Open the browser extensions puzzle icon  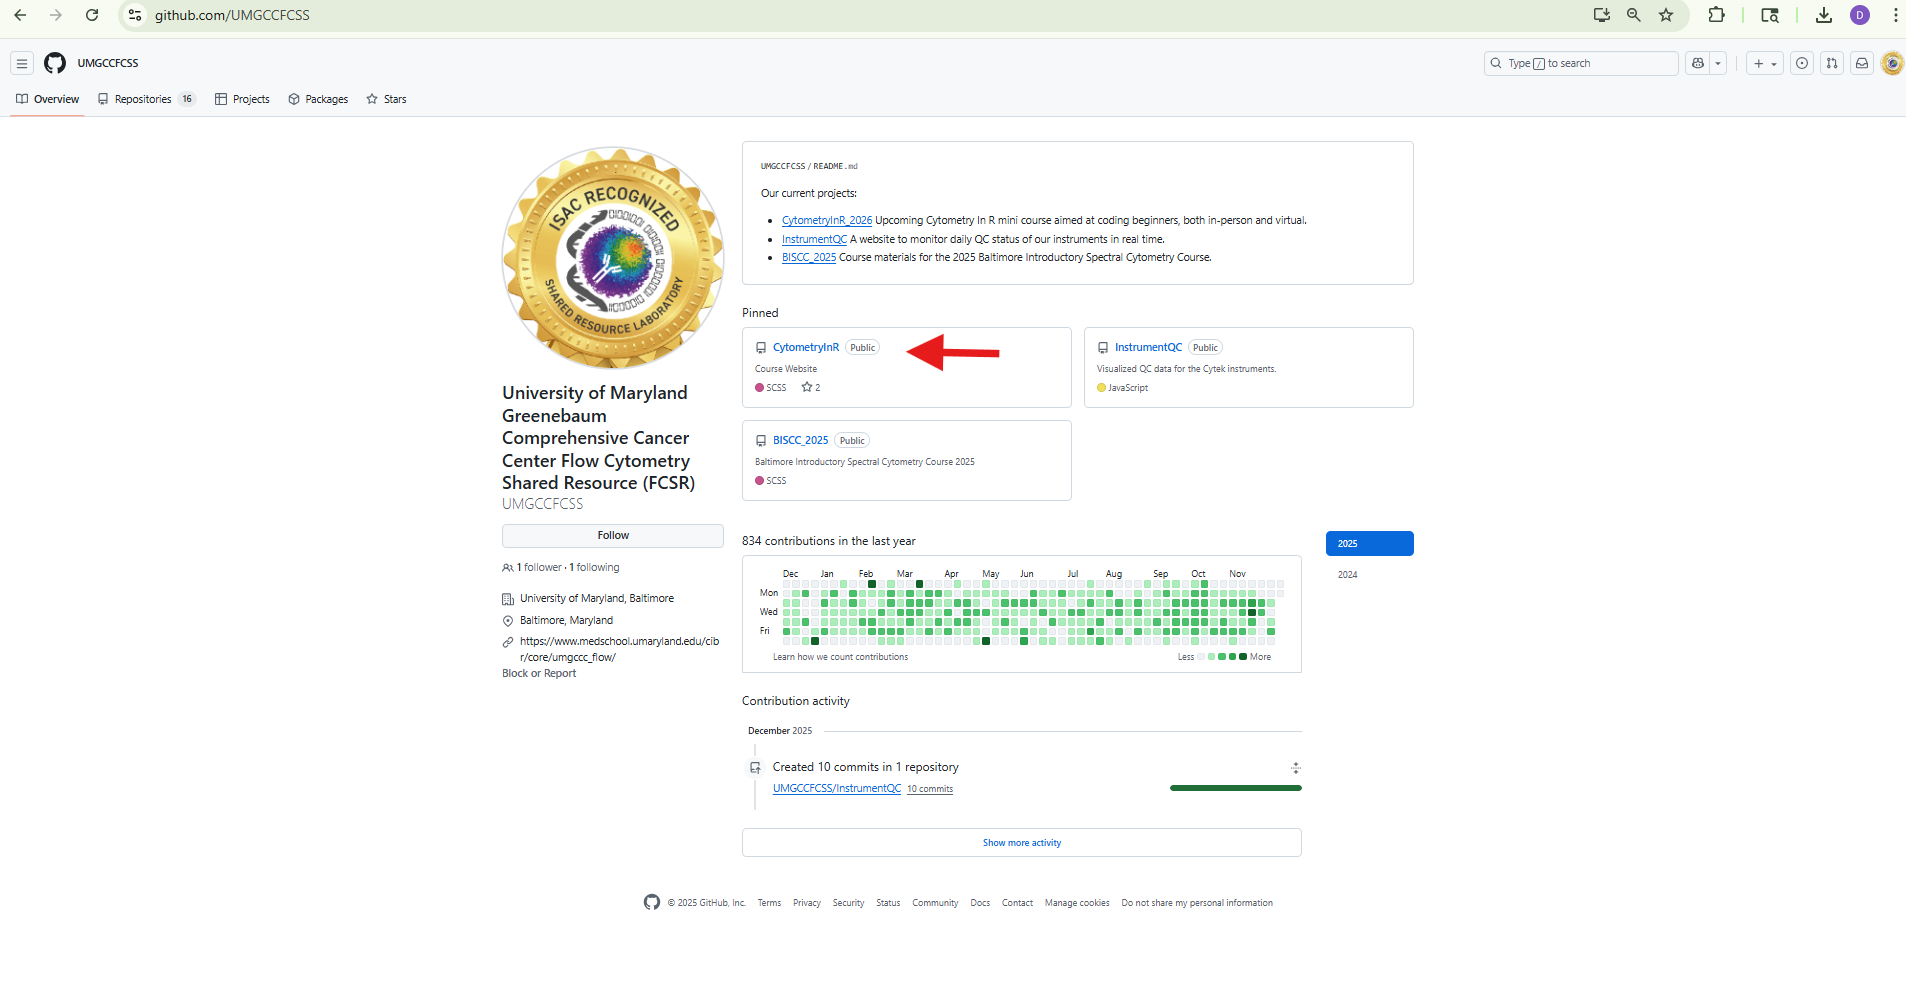(x=1717, y=15)
